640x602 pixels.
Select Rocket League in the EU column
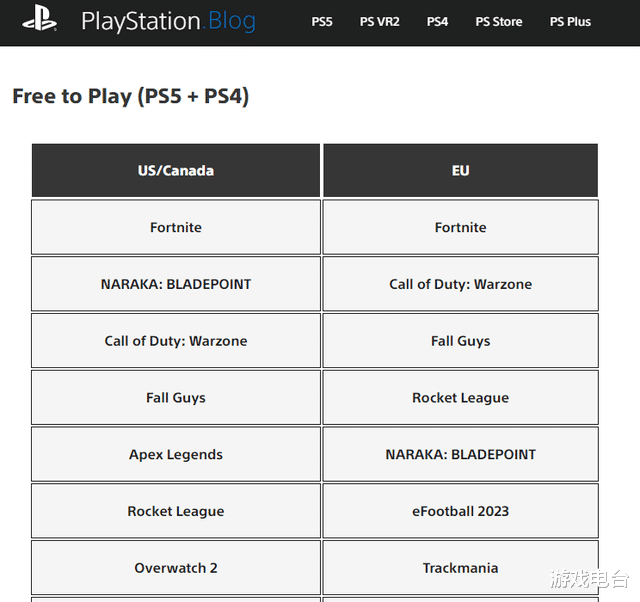coord(460,398)
